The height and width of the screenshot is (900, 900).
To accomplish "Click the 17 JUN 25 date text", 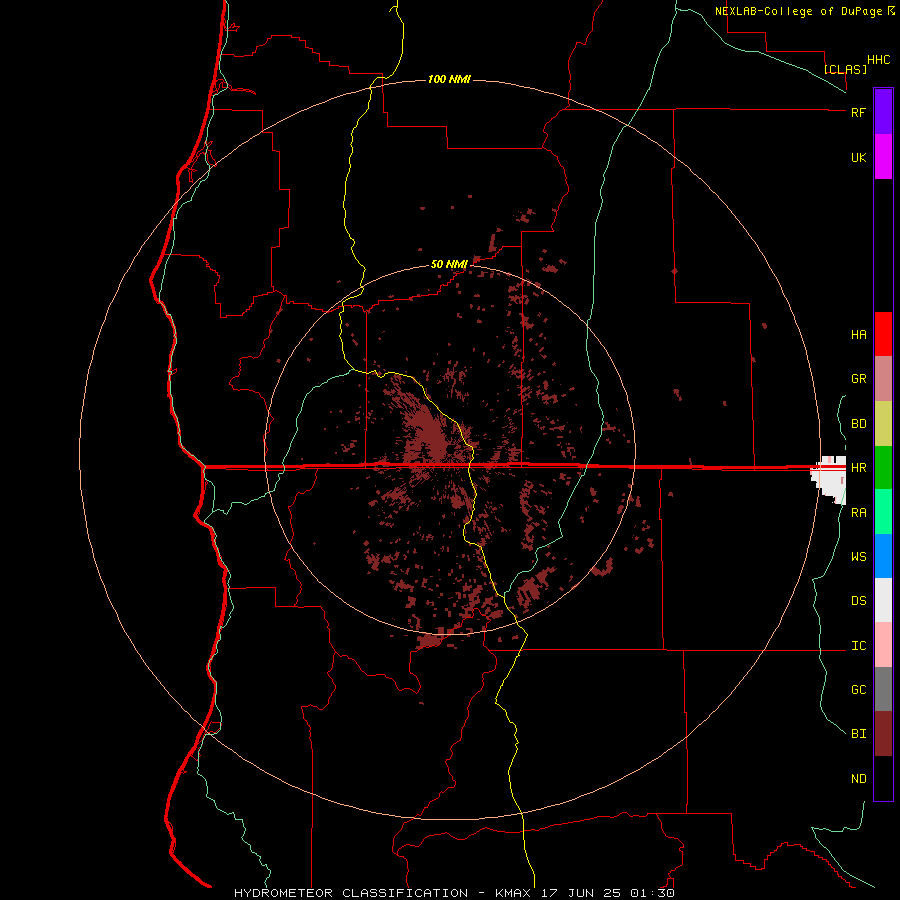I will tap(581, 893).
